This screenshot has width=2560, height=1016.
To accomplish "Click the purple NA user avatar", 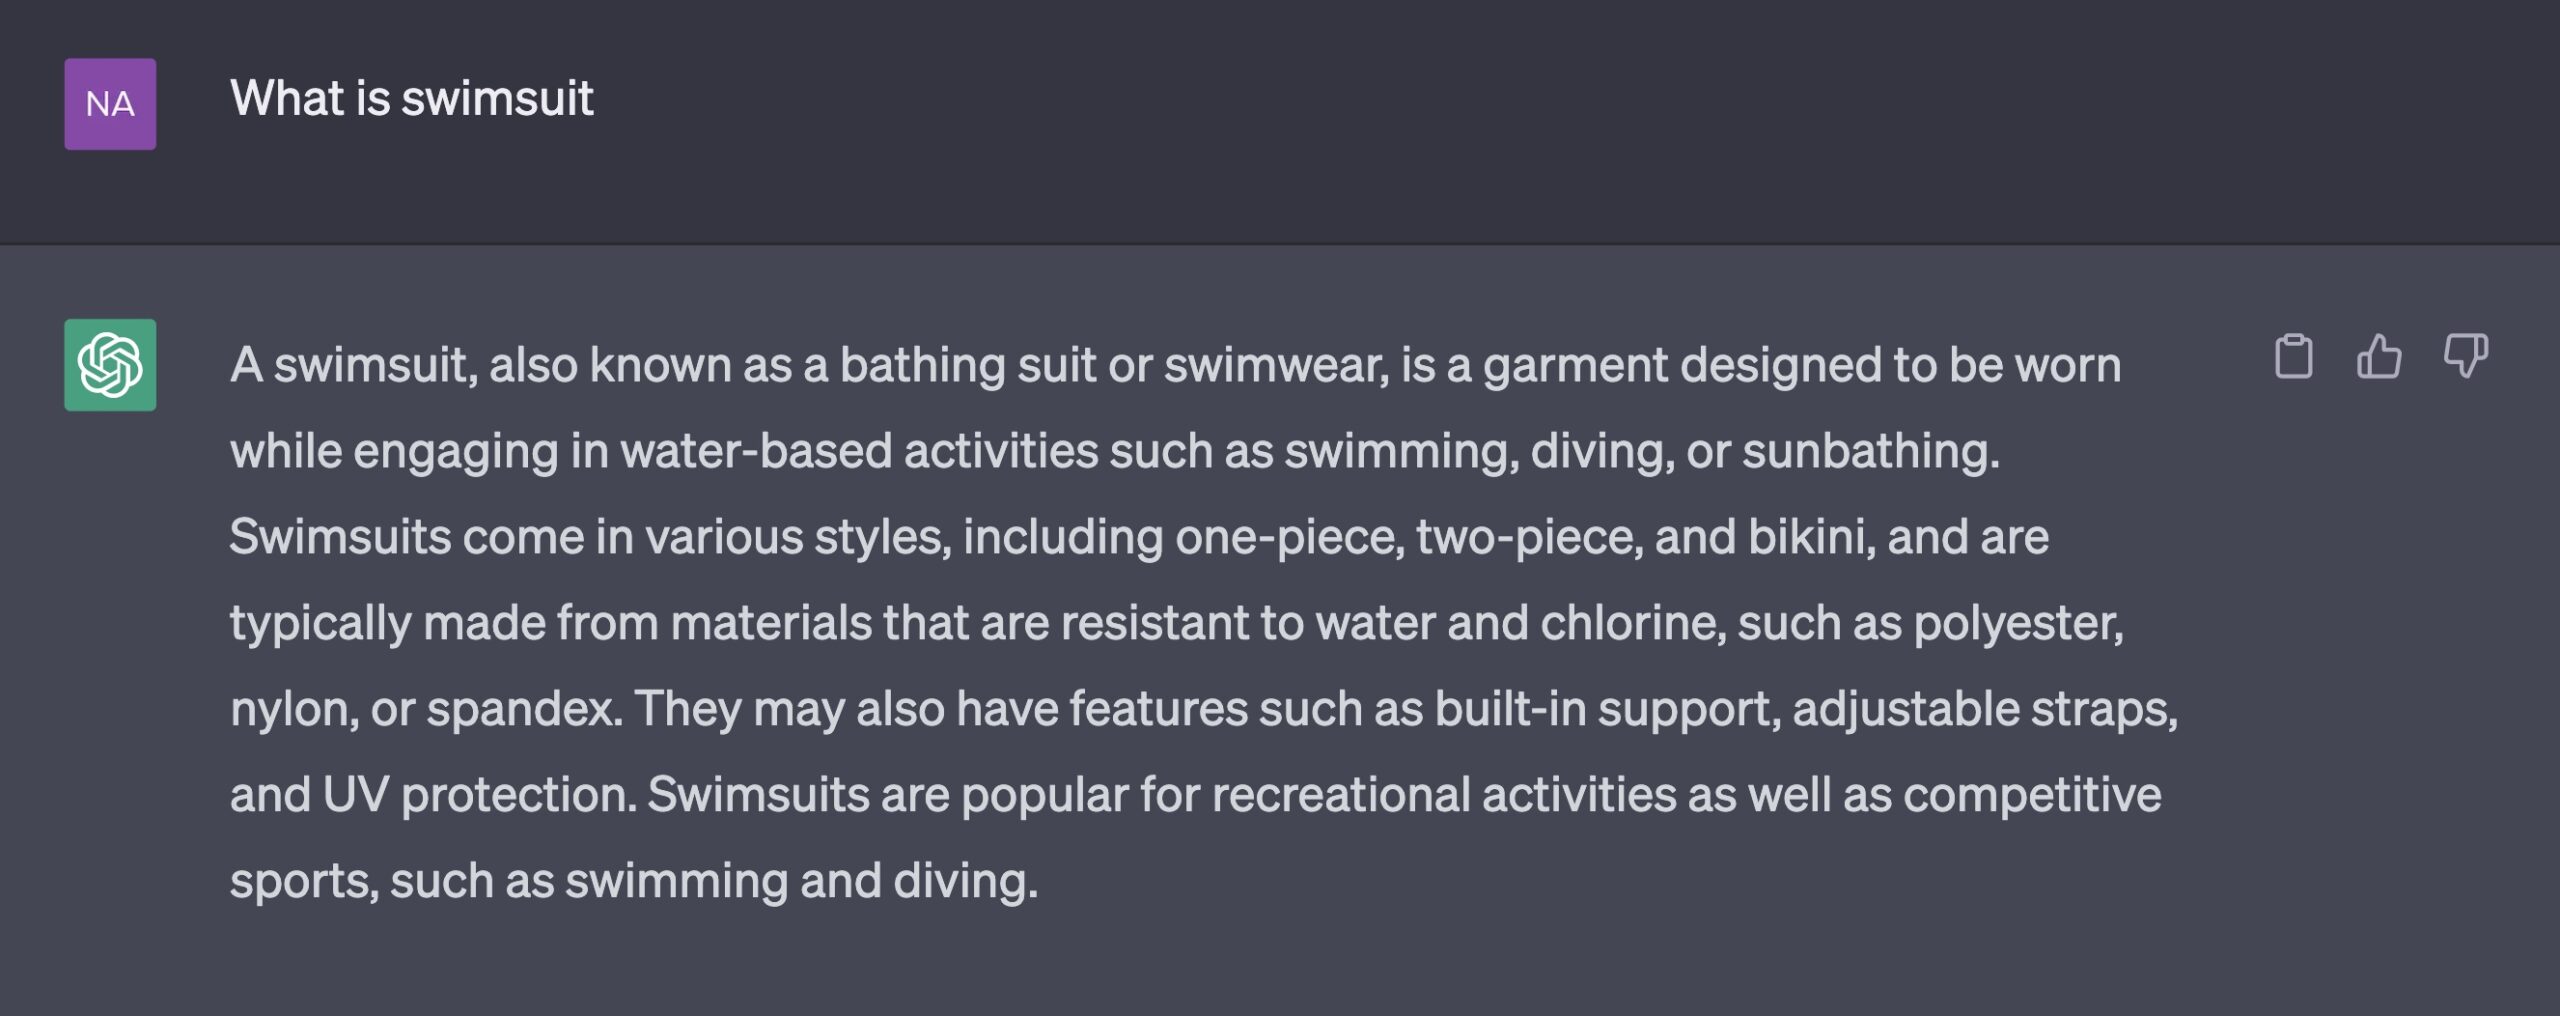I will pos(110,104).
